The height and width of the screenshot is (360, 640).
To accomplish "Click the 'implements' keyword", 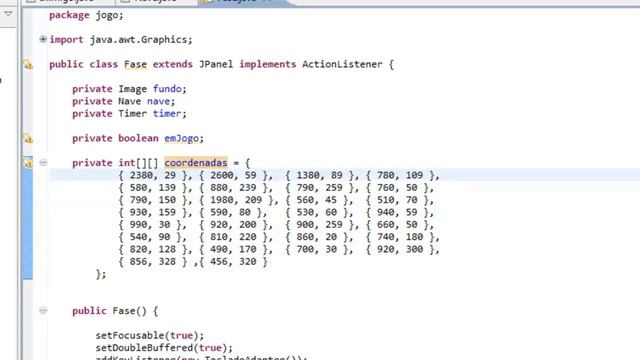I will point(268,64).
